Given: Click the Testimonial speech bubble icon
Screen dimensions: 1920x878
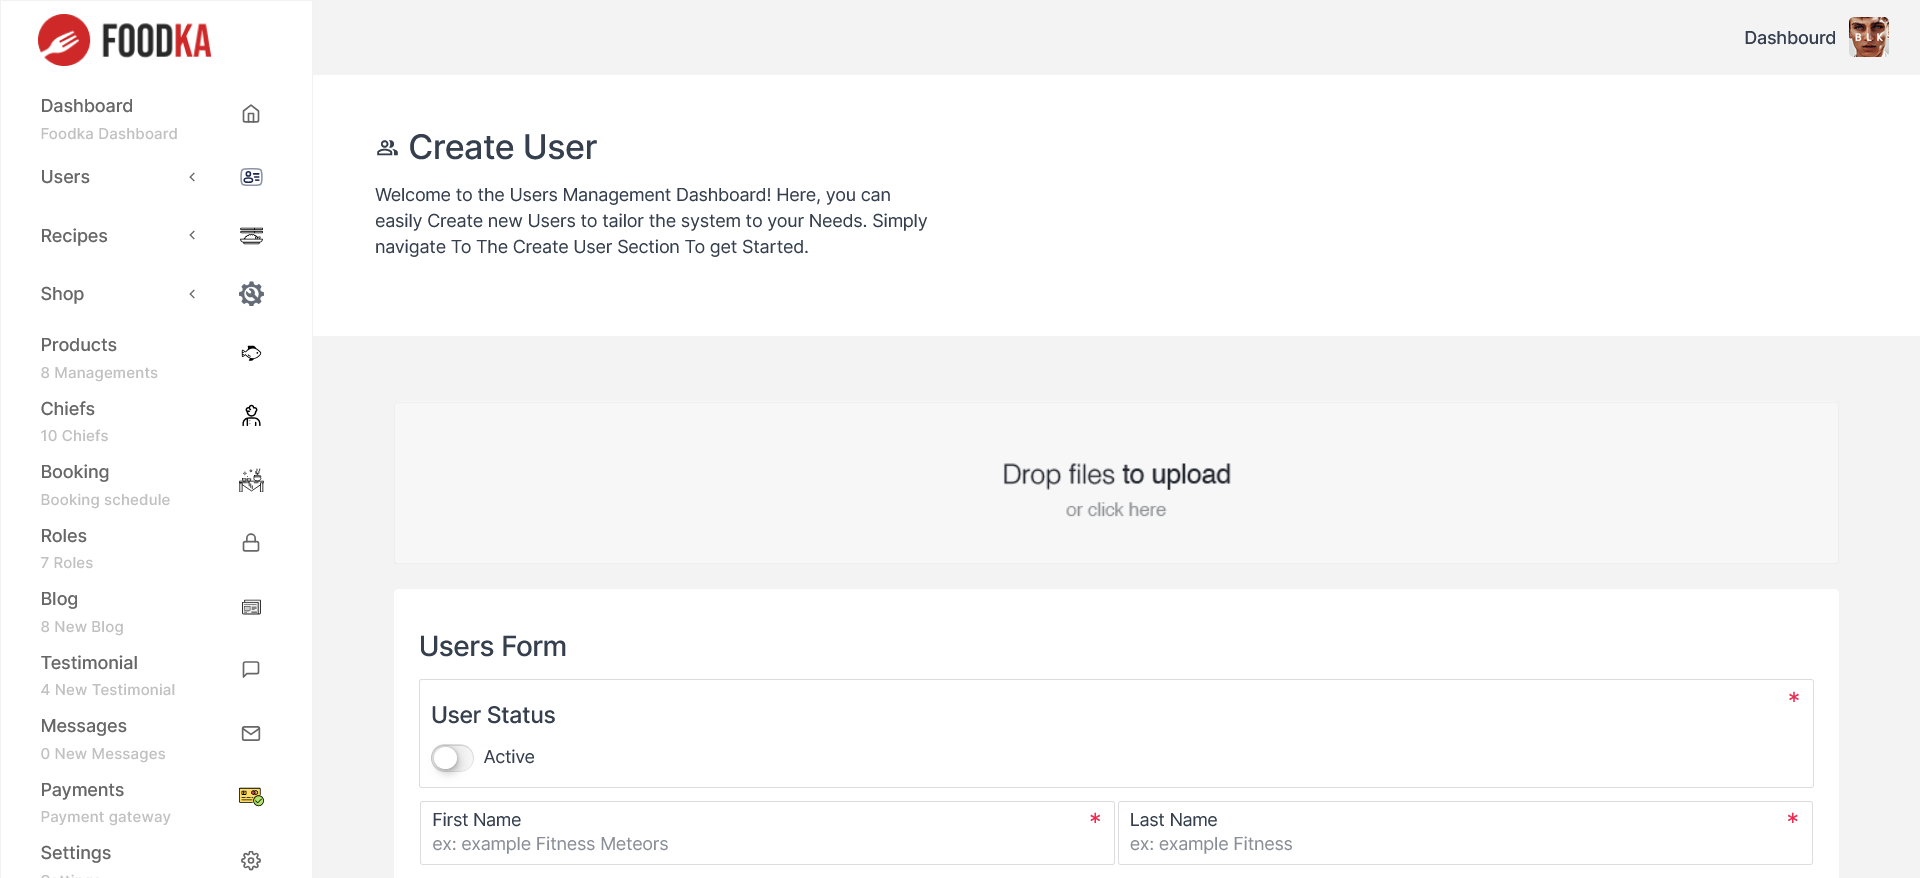Looking at the screenshot, I should tap(251, 670).
